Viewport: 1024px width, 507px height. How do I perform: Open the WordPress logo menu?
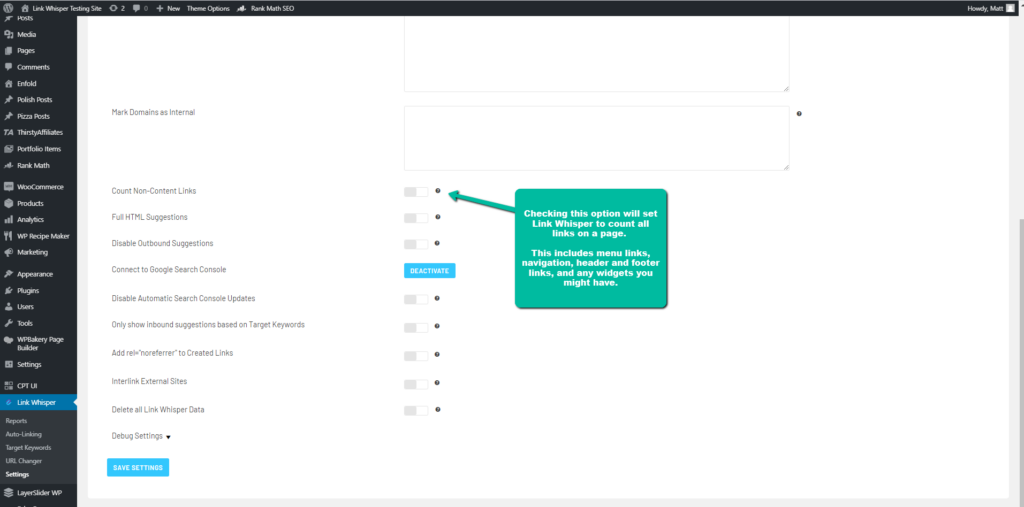point(8,8)
